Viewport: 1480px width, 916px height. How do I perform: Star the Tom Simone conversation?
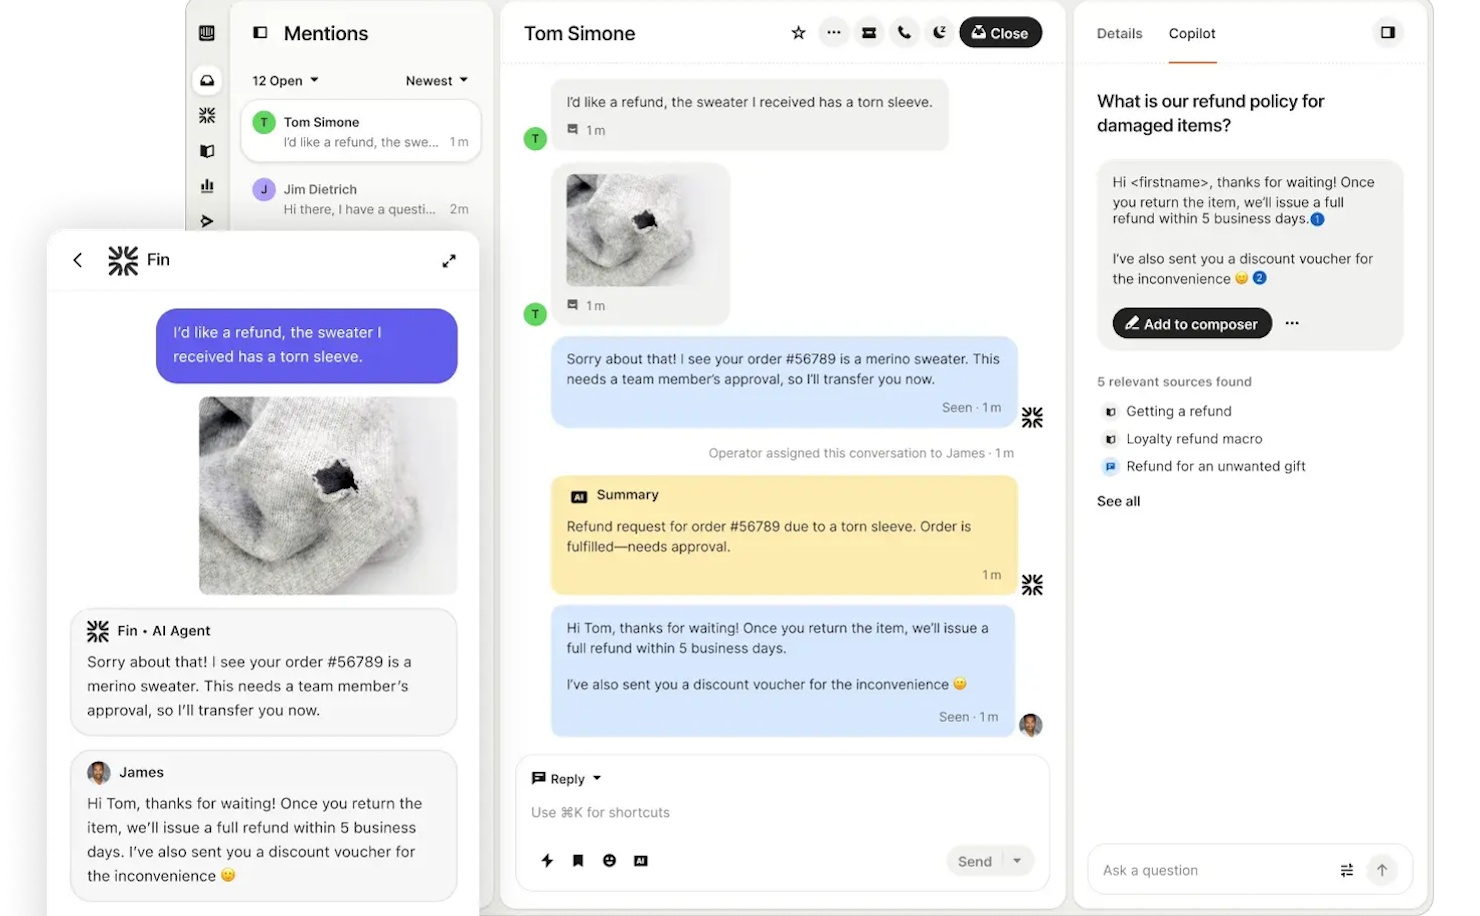pos(798,32)
